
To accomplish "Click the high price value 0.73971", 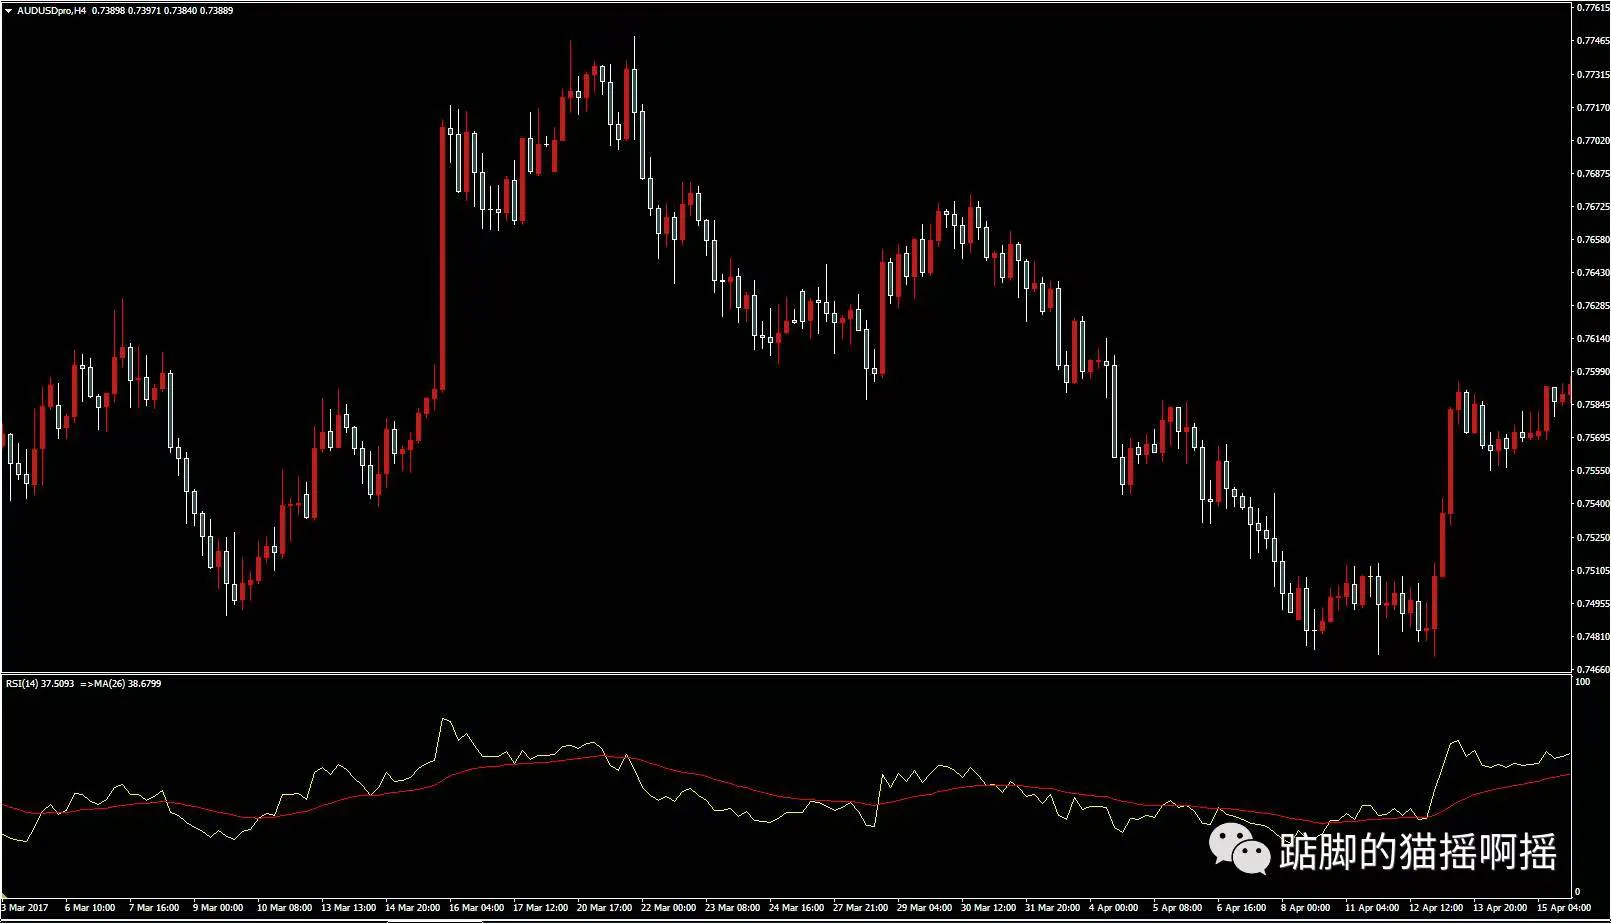I will [145, 11].
